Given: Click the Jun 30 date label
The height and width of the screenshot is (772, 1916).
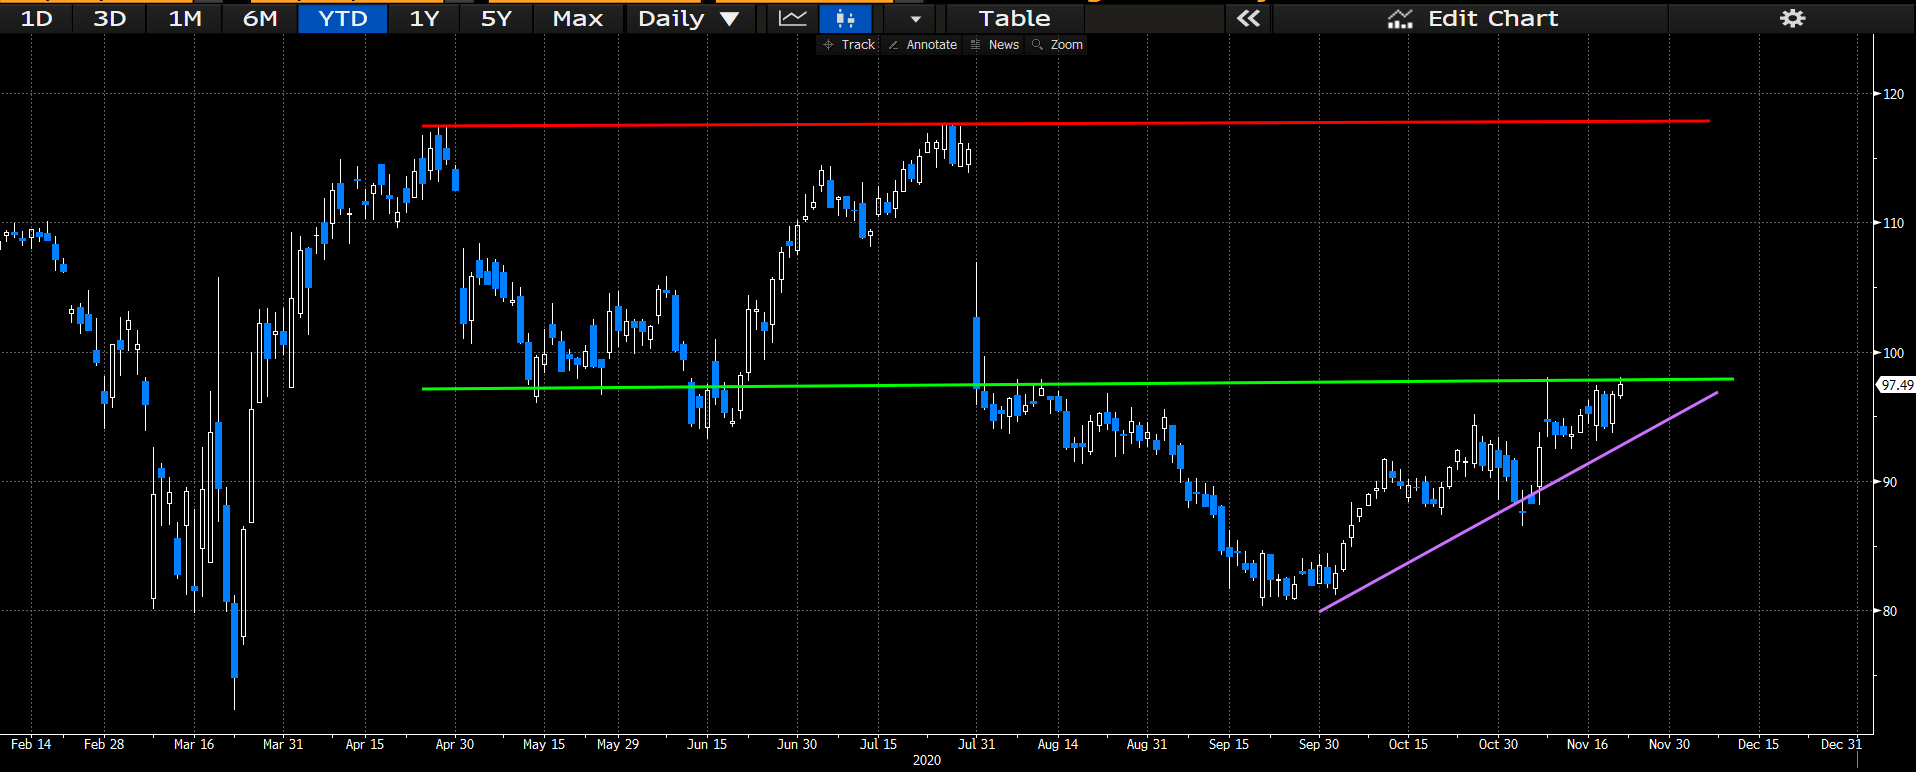Looking at the screenshot, I should pyautogui.click(x=797, y=744).
